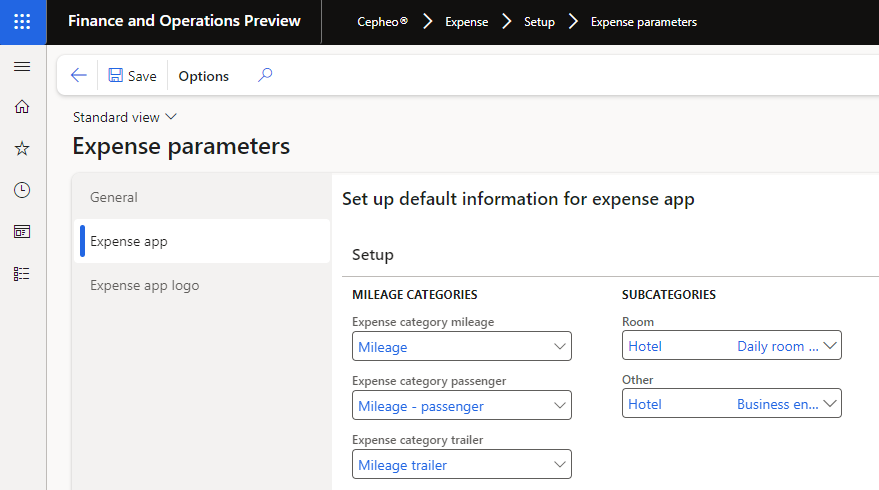The height and width of the screenshot is (490, 879).
Task: Show Recent items clock icon
Action: pyautogui.click(x=22, y=190)
